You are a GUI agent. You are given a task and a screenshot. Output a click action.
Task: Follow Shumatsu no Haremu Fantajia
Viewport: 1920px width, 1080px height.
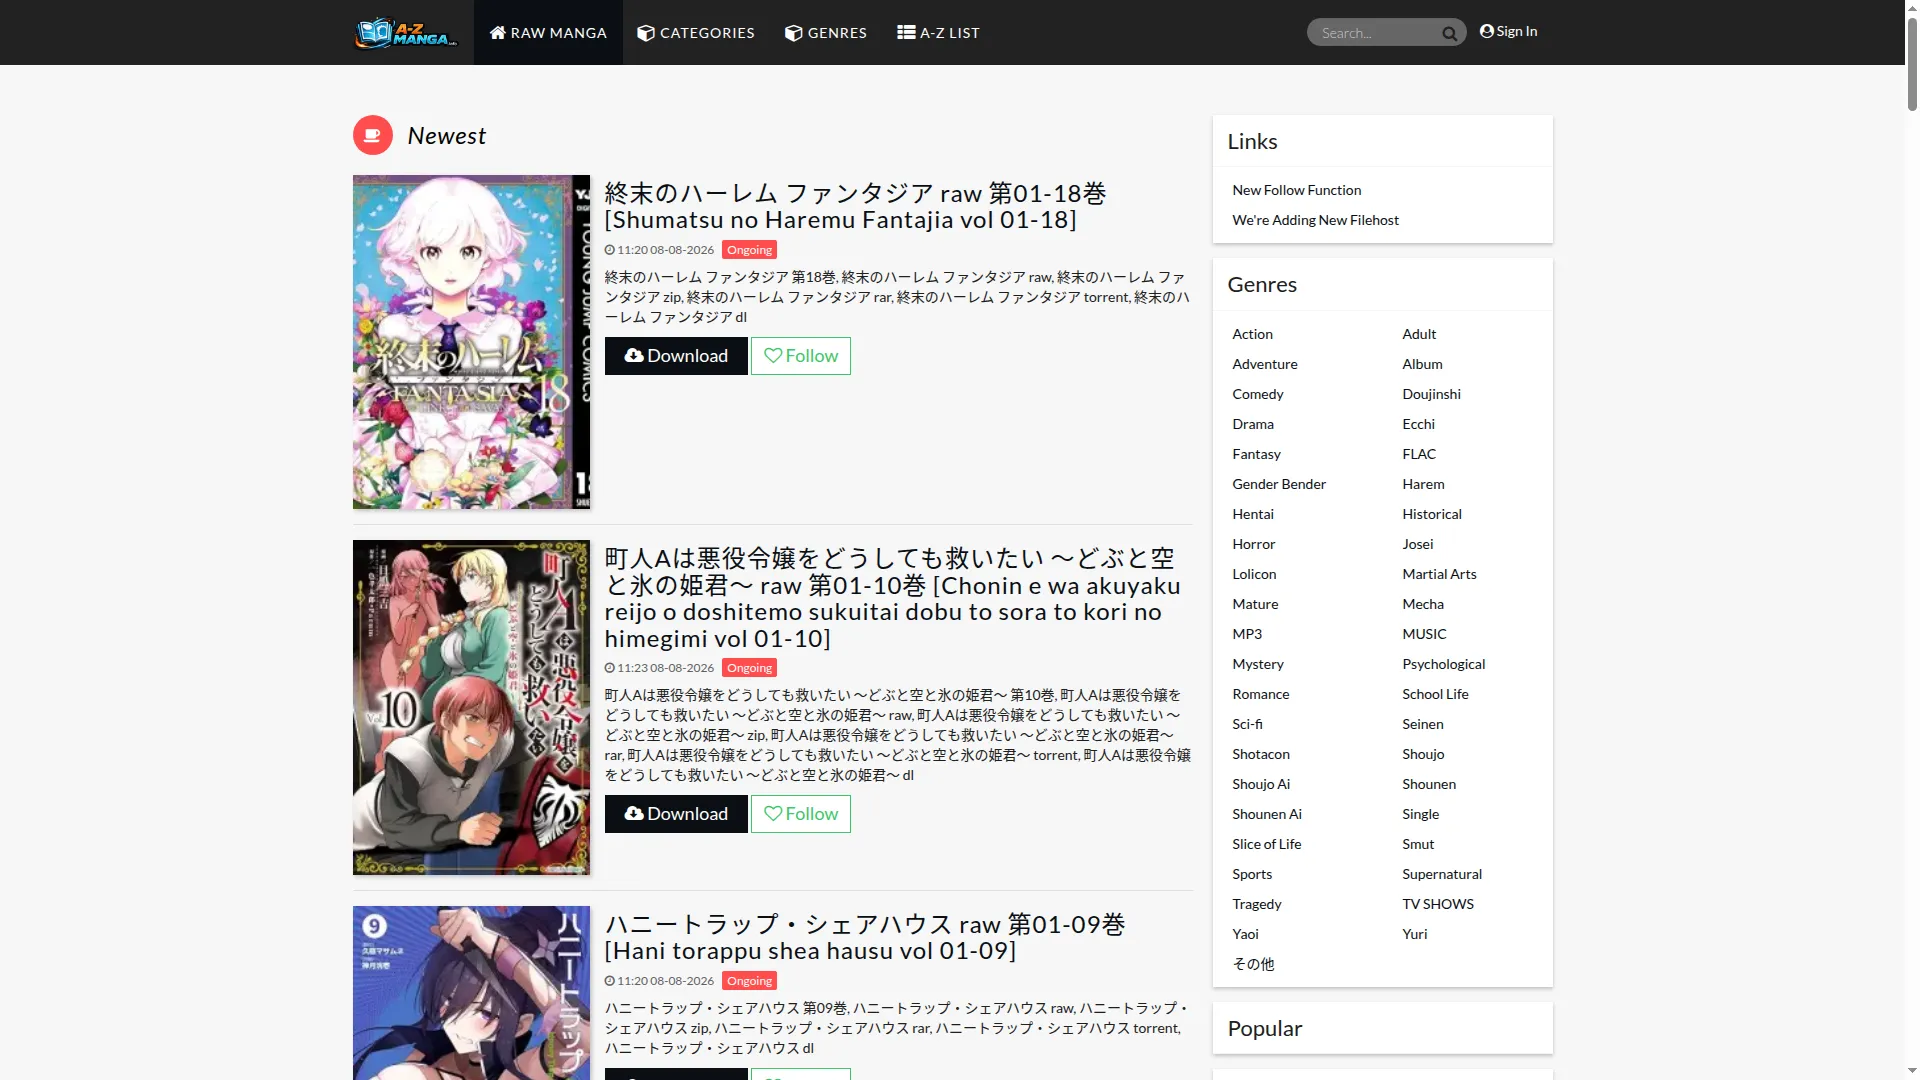click(x=801, y=356)
